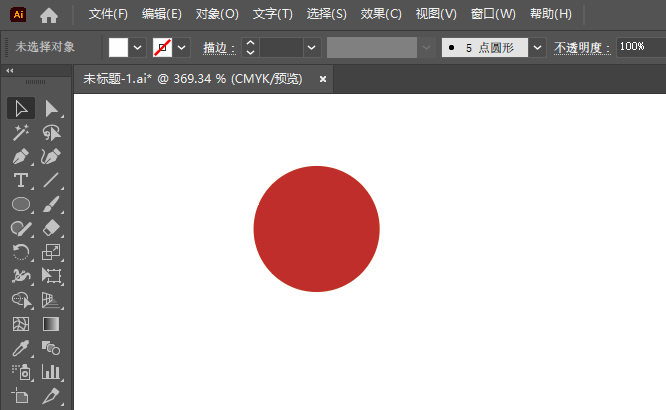
Task: Open the 编辑(E) menu
Action: [162, 14]
